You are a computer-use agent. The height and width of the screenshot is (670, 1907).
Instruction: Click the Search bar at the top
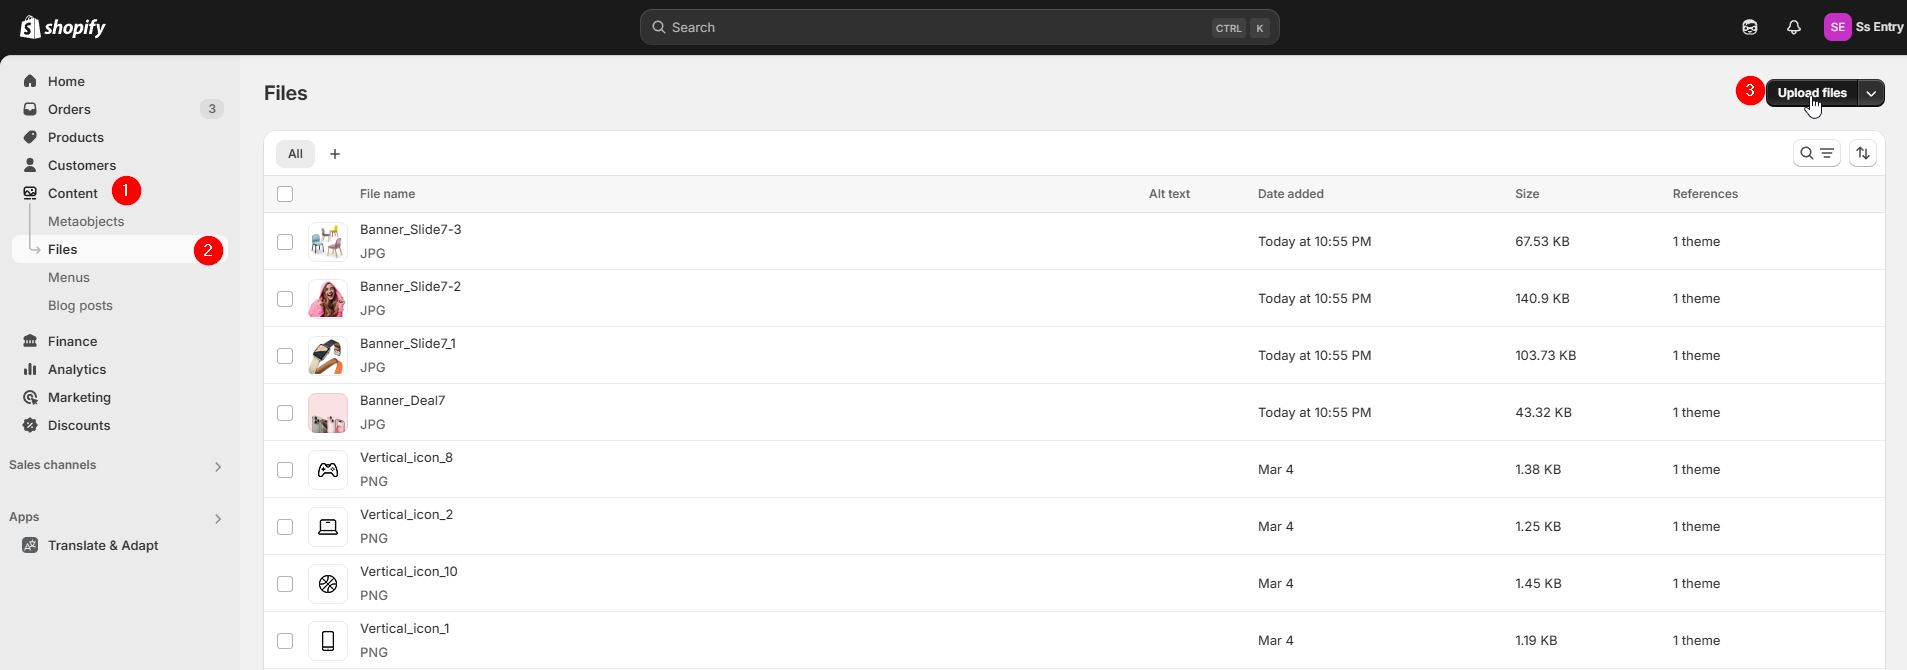pyautogui.click(x=958, y=27)
